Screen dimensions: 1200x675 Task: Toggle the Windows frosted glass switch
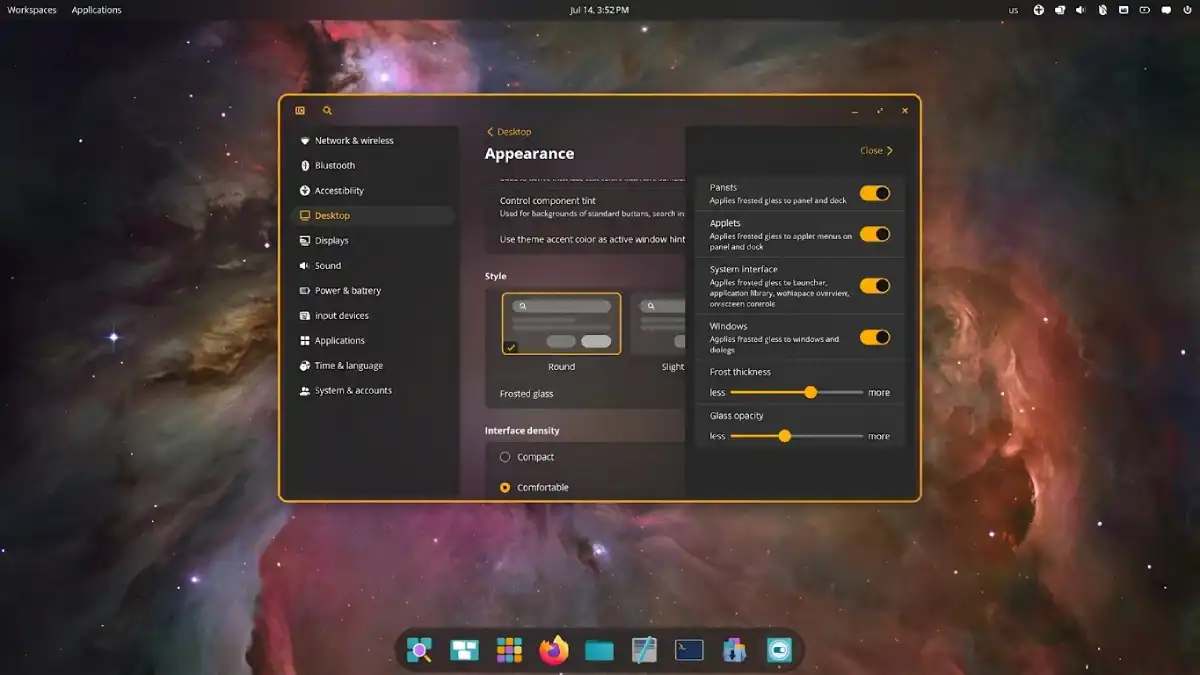point(875,337)
